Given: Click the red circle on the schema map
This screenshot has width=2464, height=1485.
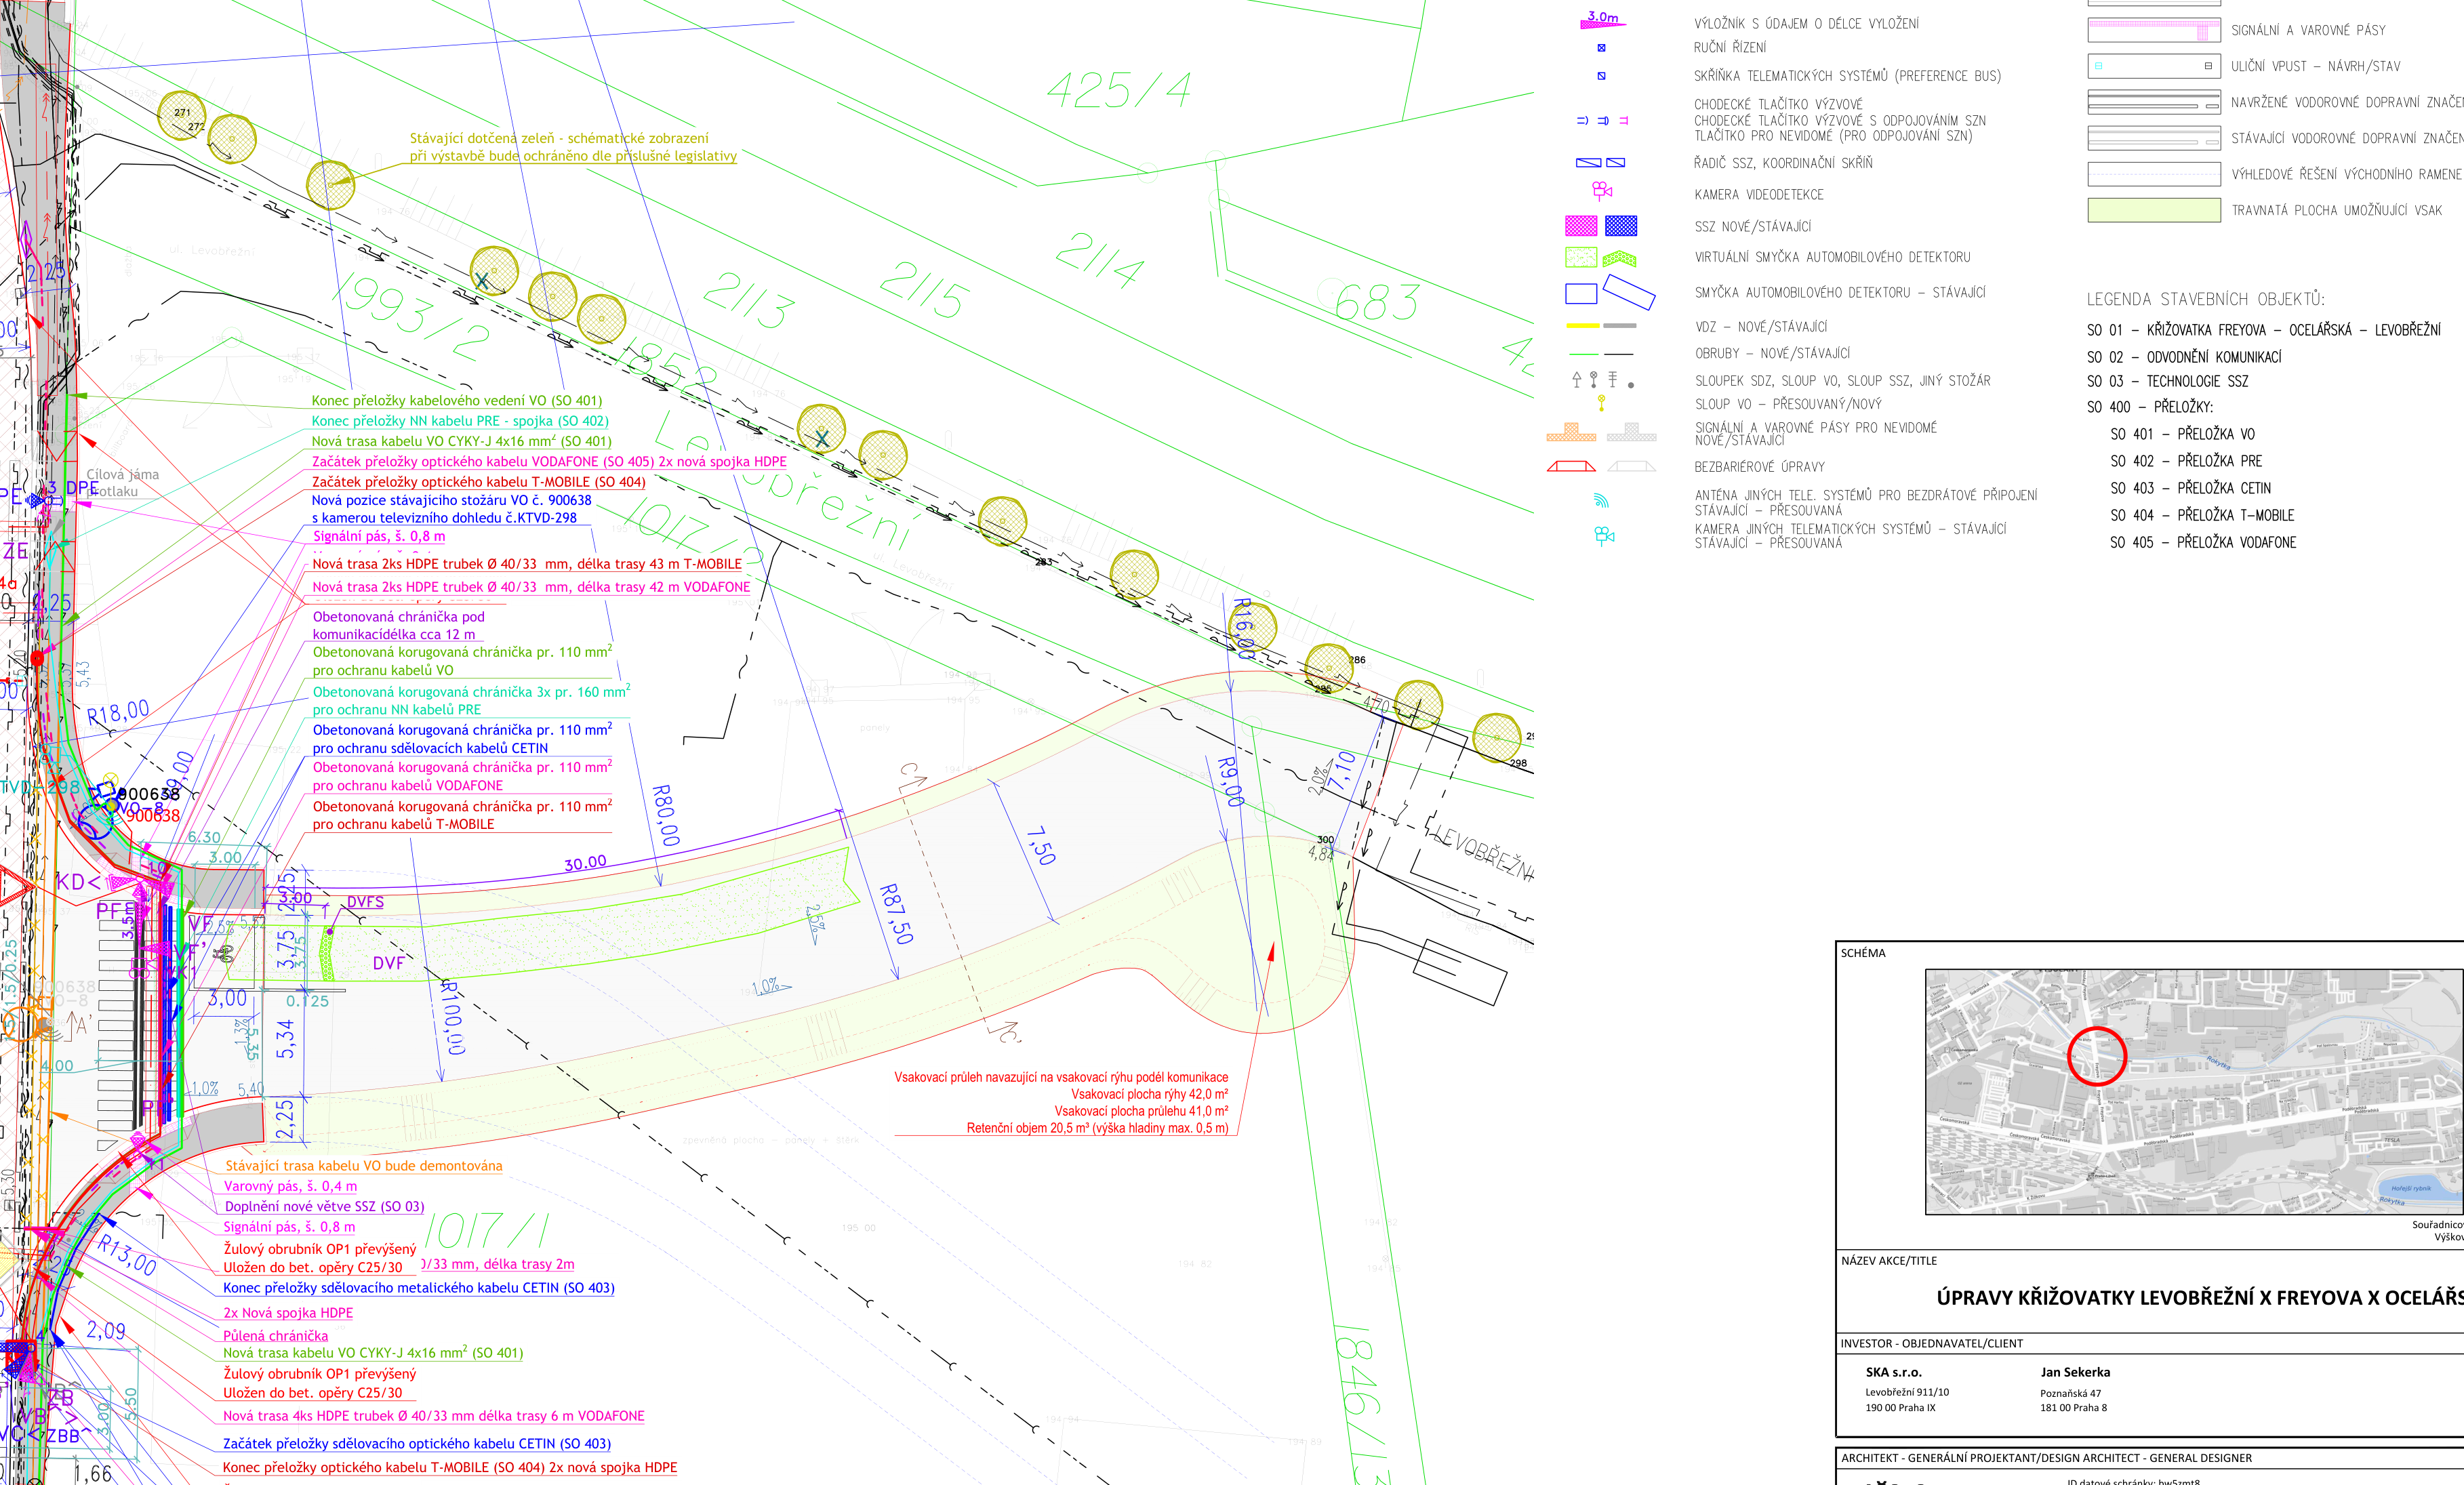Looking at the screenshot, I should pyautogui.click(x=2096, y=1056).
